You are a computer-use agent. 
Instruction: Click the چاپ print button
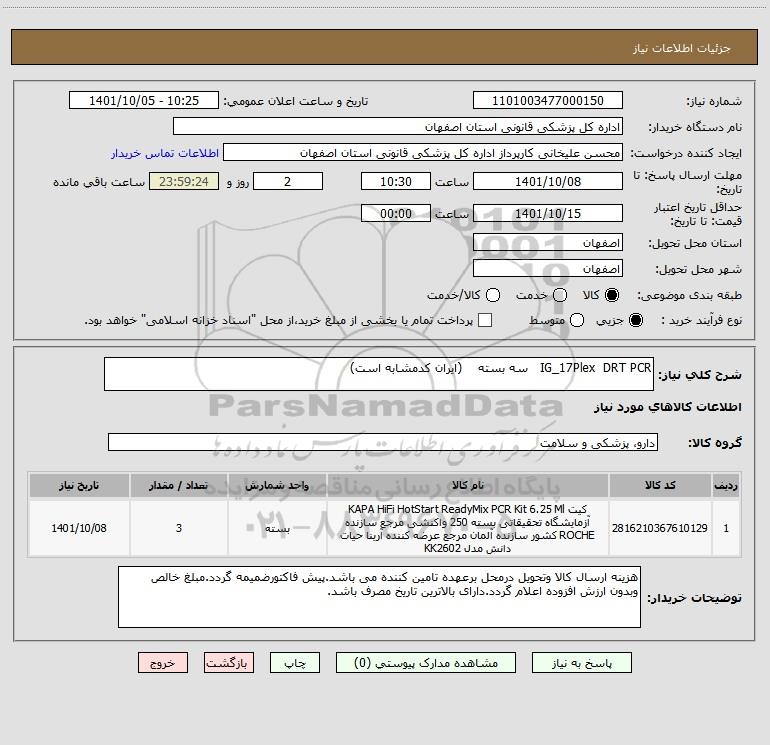(x=295, y=662)
